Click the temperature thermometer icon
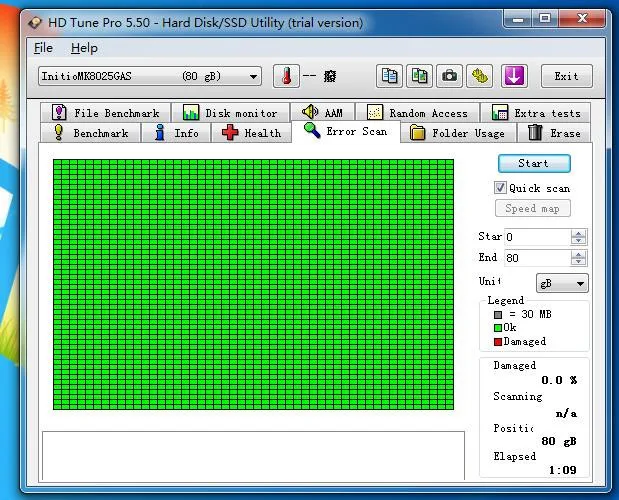This screenshot has height=500, width=619. (x=286, y=76)
